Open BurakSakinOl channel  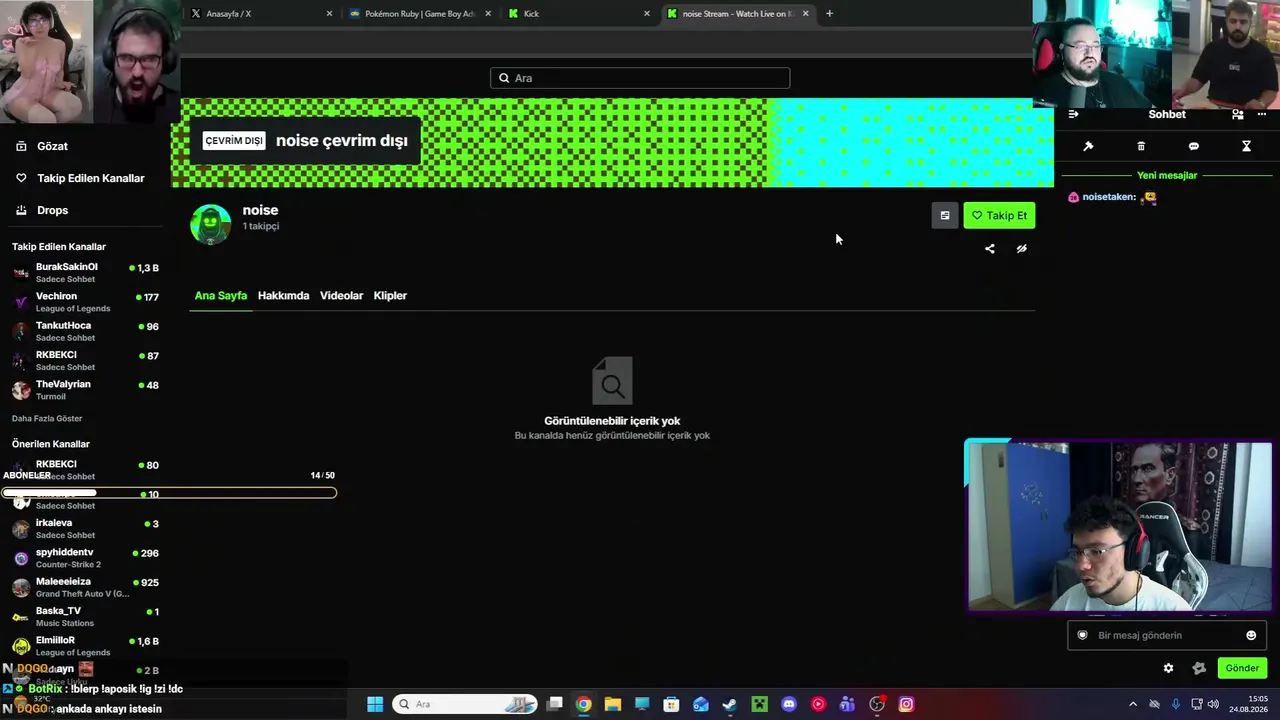click(x=86, y=273)
